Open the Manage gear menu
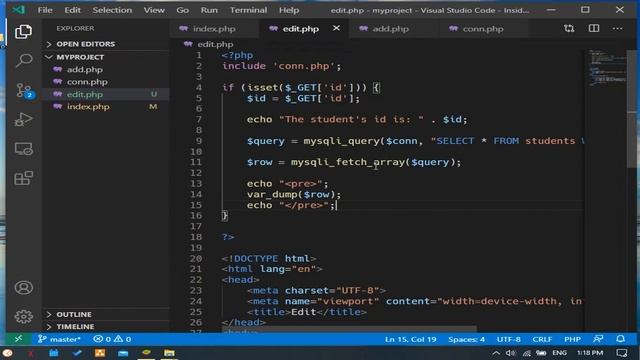The height and width of the screenshot is (360, 640). pyautogui.click(x=23, y=316)
